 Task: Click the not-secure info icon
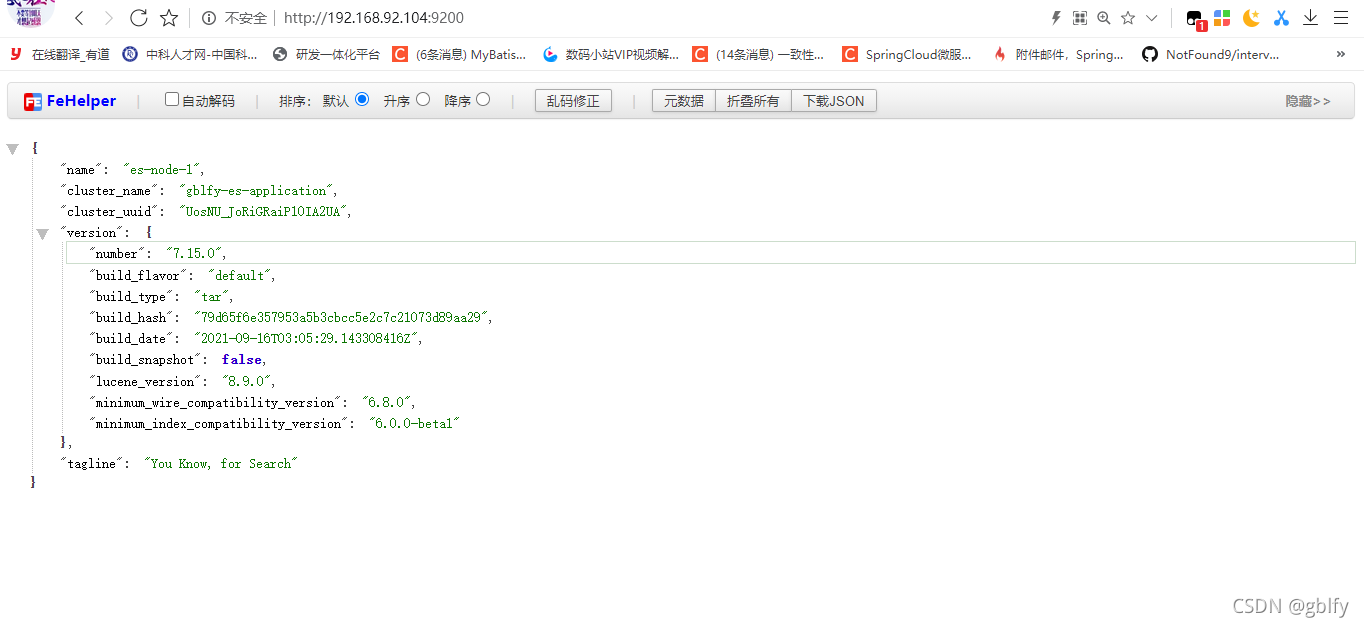point(209,18)
